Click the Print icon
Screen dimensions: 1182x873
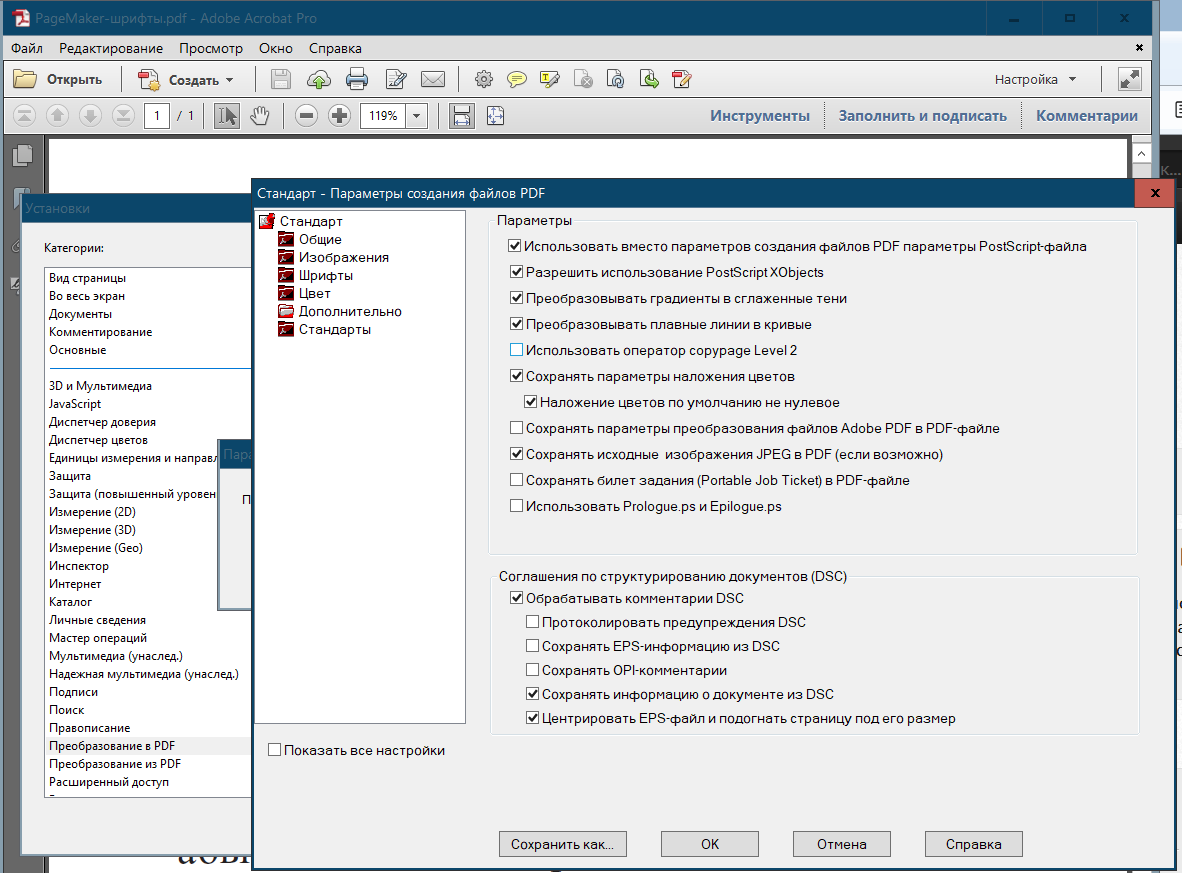(357, 79)
